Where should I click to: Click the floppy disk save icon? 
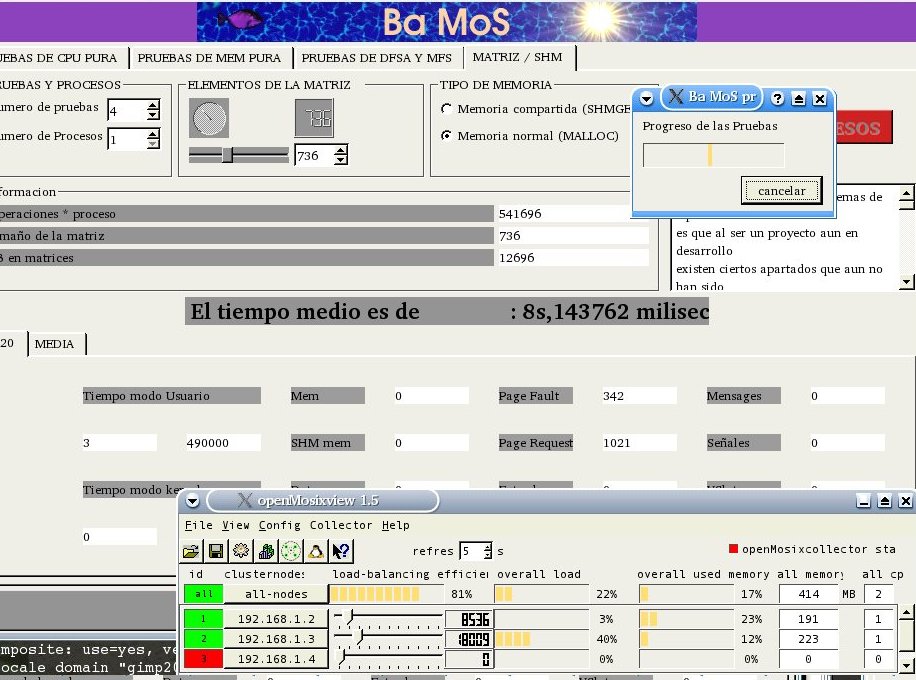pos(215,550)
